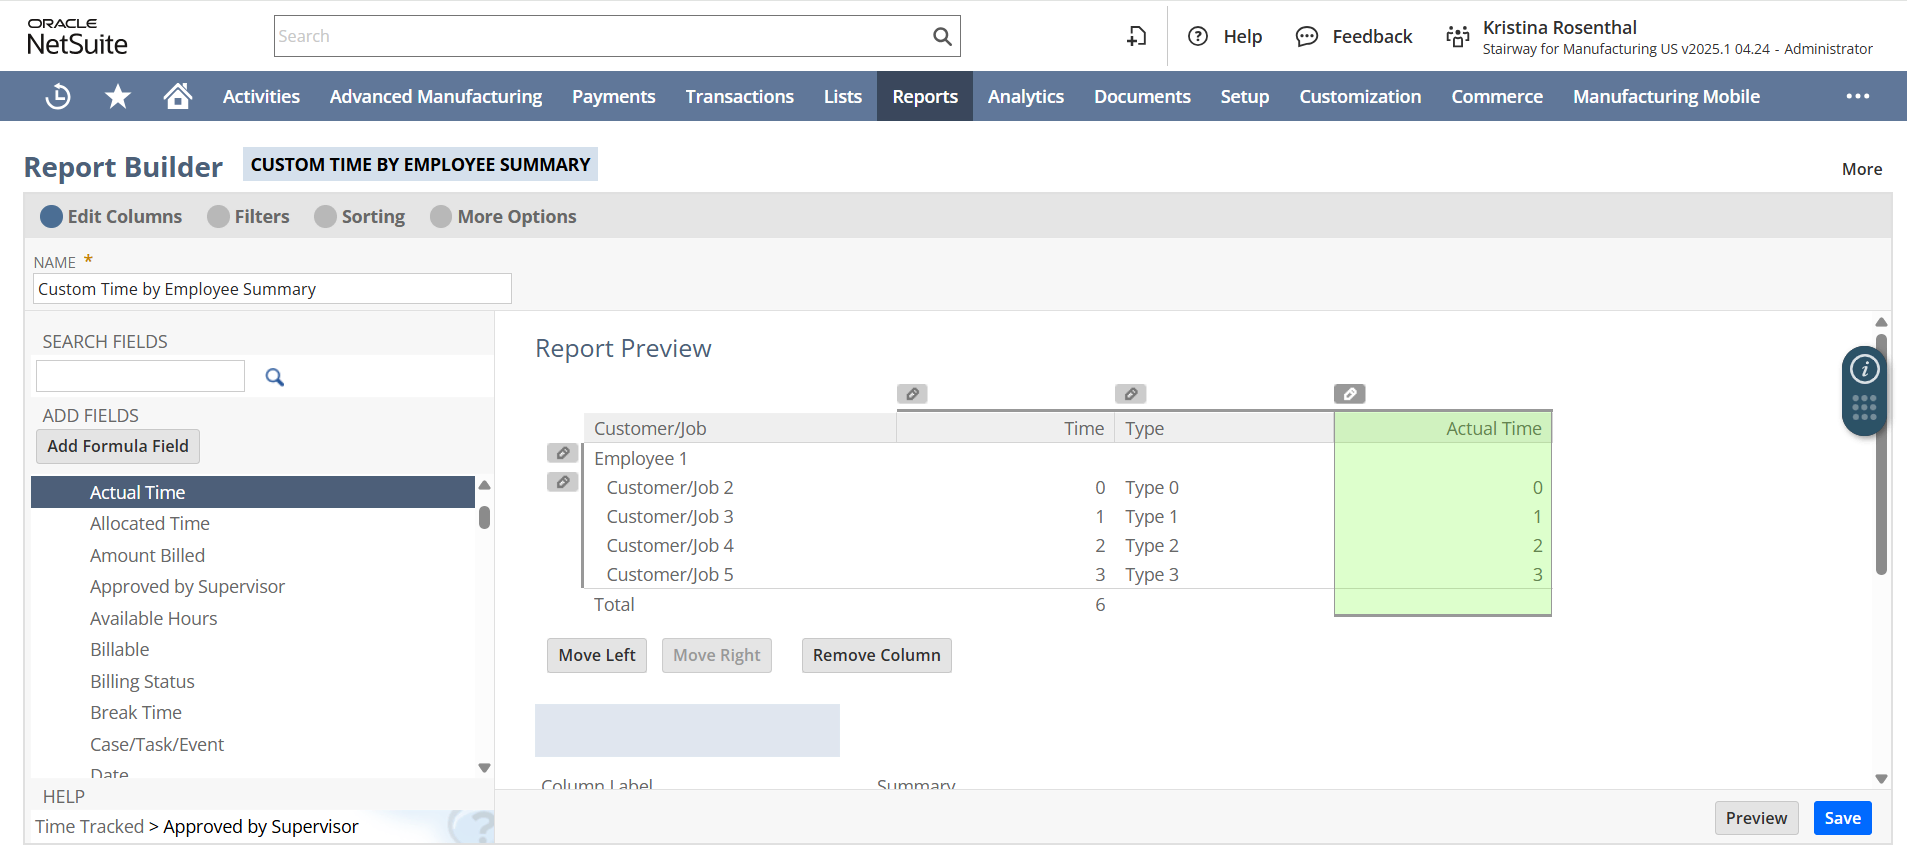Click the Move Right button
Viewport: 1907px width, 862px height.
tap(717, 655)
